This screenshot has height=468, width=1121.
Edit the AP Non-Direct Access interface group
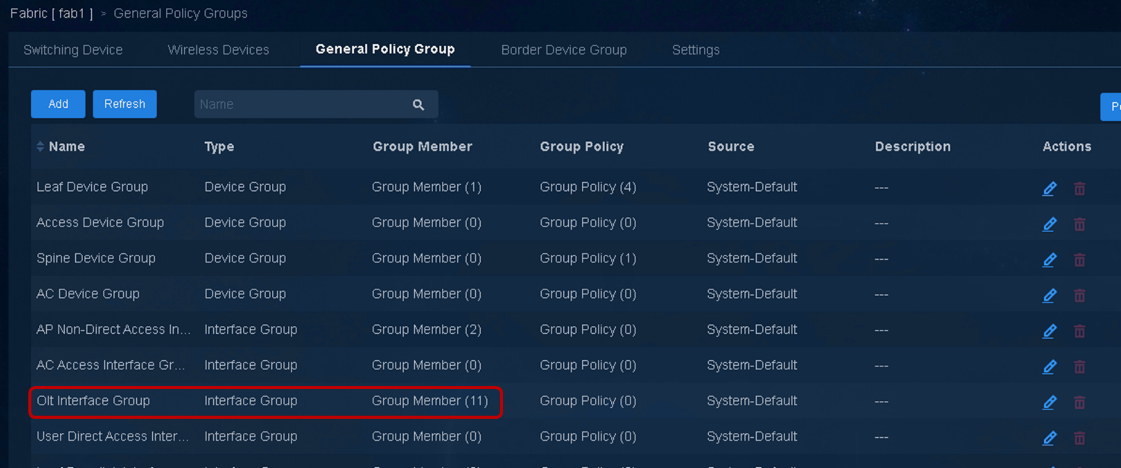(1049, 332)
